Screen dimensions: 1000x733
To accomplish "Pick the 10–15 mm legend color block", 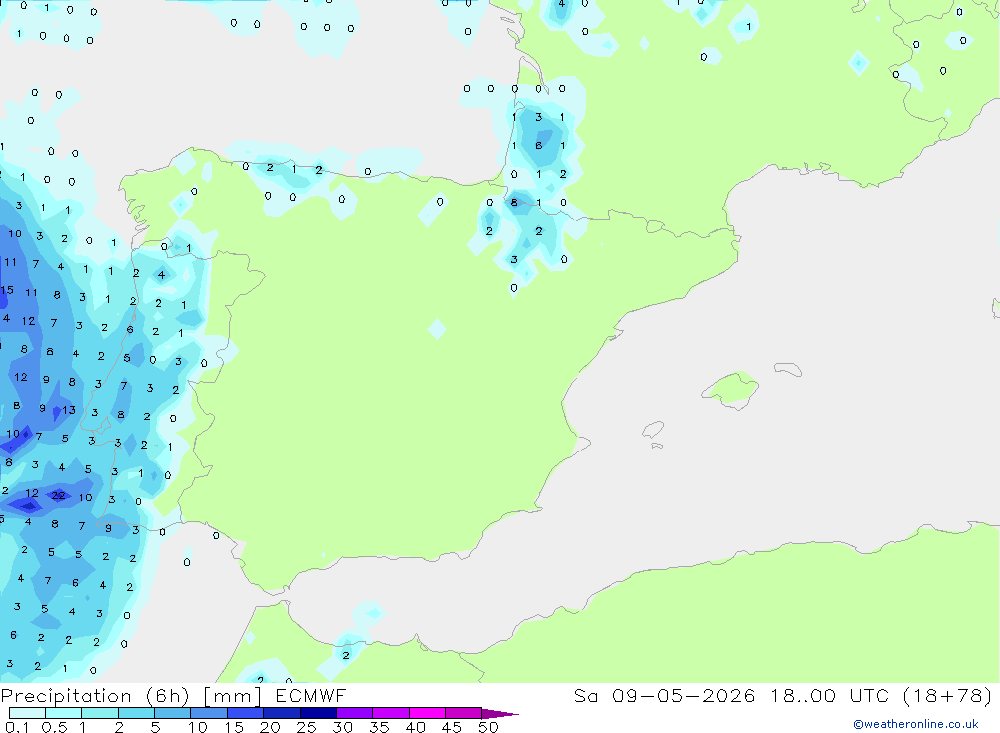I will pos(209,713).
